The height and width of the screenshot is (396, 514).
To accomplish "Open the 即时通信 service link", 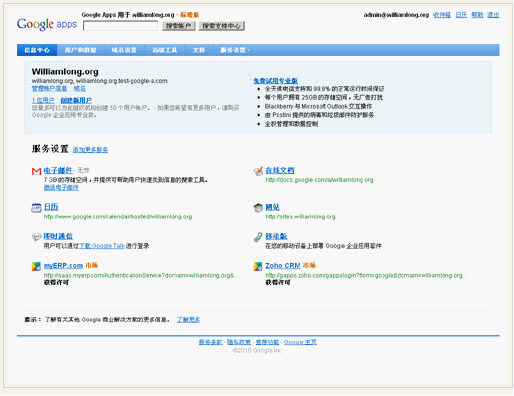I will [58, 236].
